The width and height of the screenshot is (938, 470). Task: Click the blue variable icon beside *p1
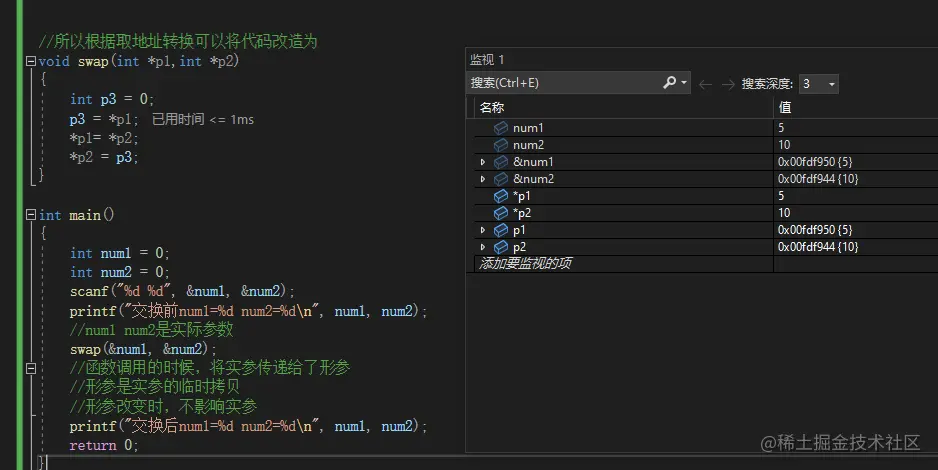501,196
